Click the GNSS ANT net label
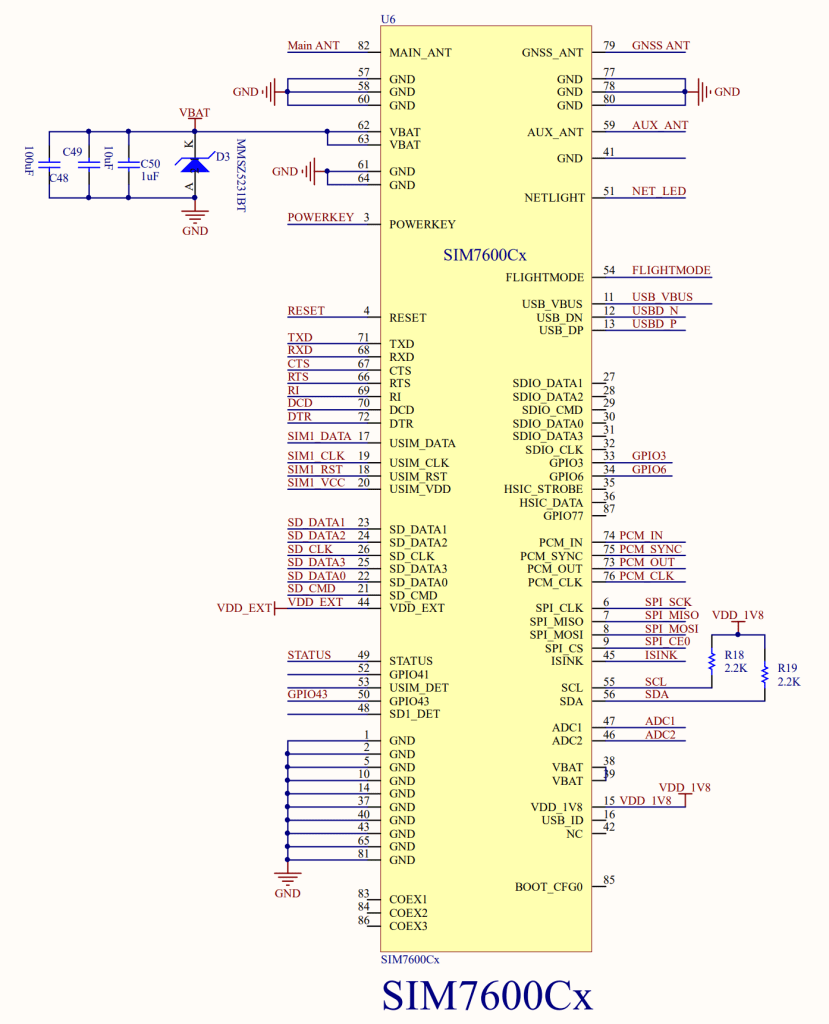The width and height of the screenshot is (829, 1024). 660,46
